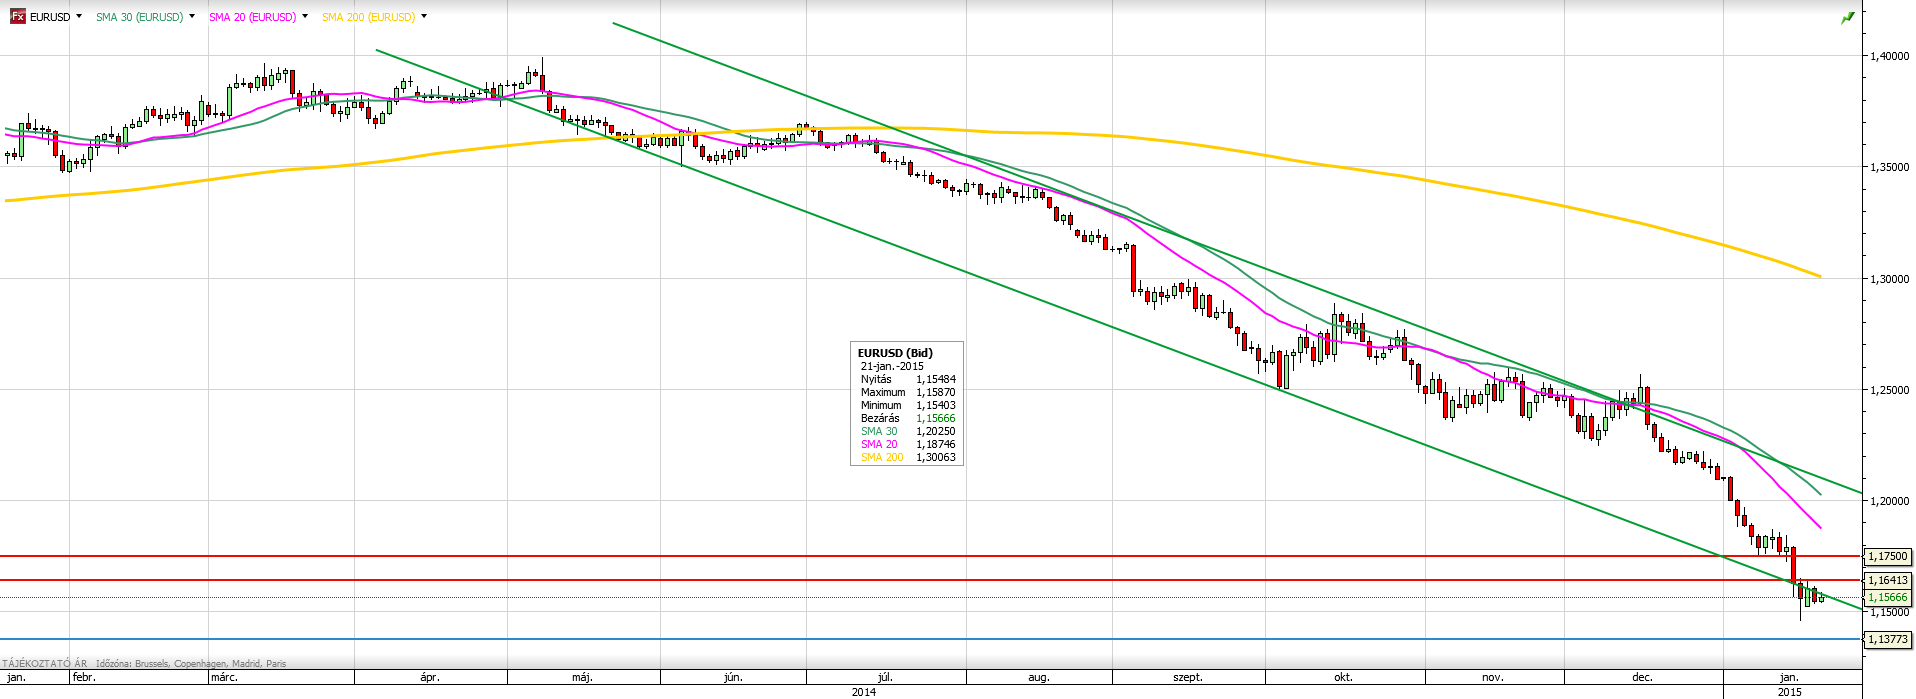Click the 2014 year label
1916x699 pixels.
[864, 691]
